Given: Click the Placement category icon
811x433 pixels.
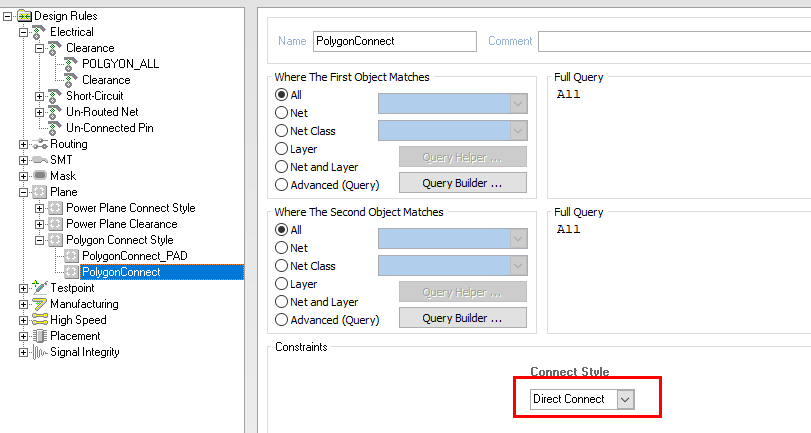Looking at the screenshot, I should [39, 336].
